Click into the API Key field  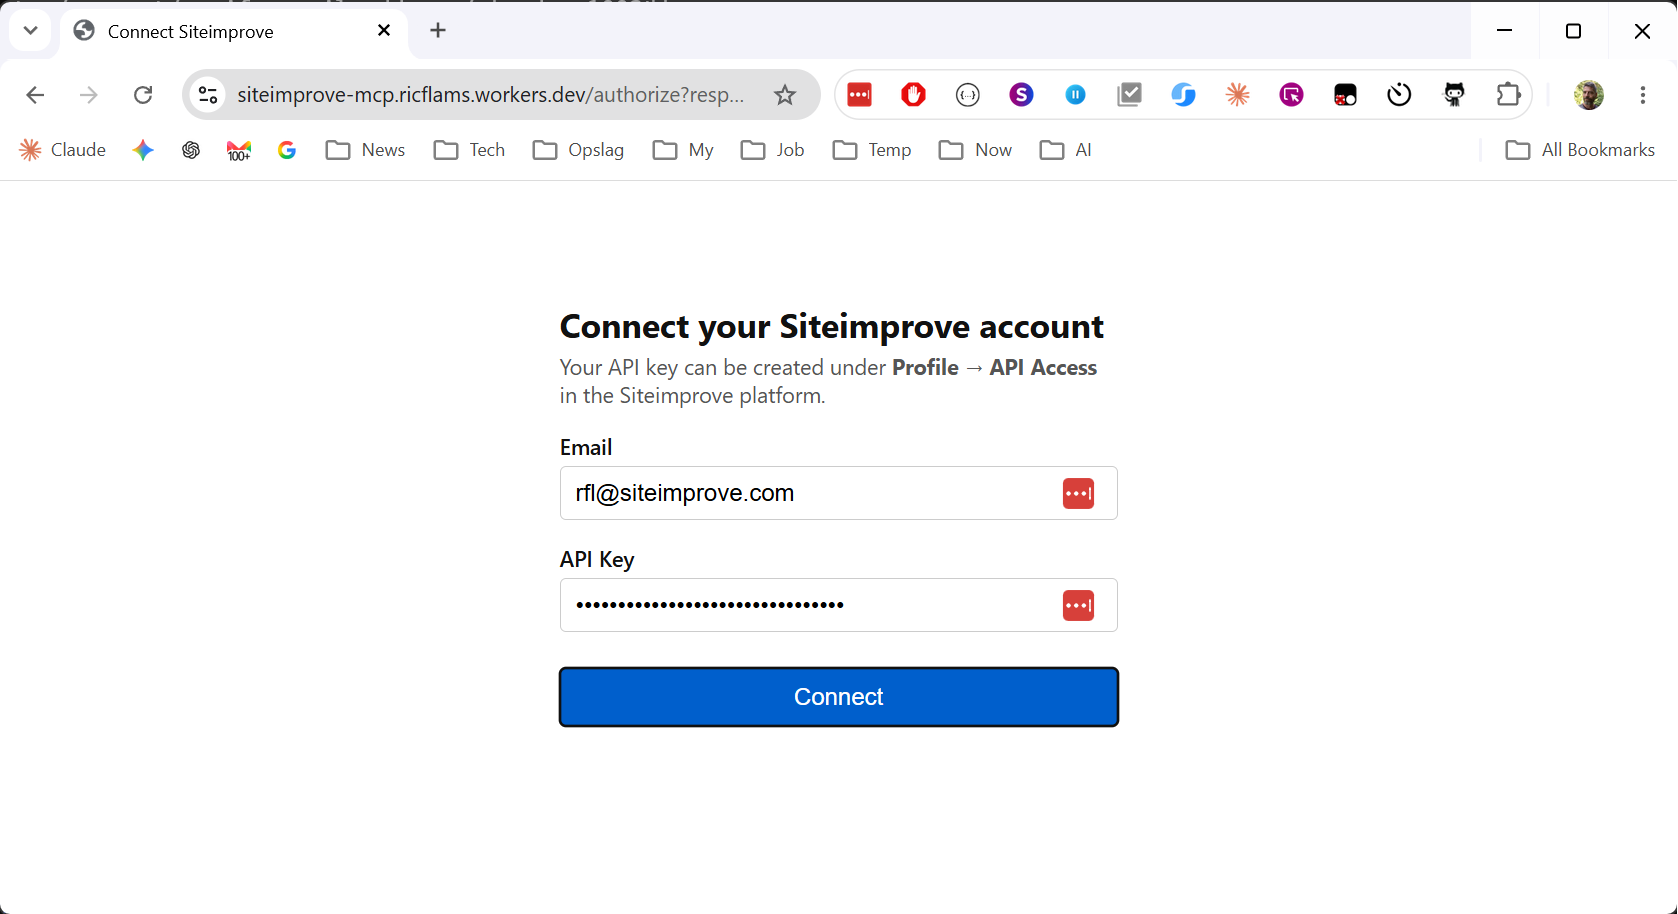[839, 605]
